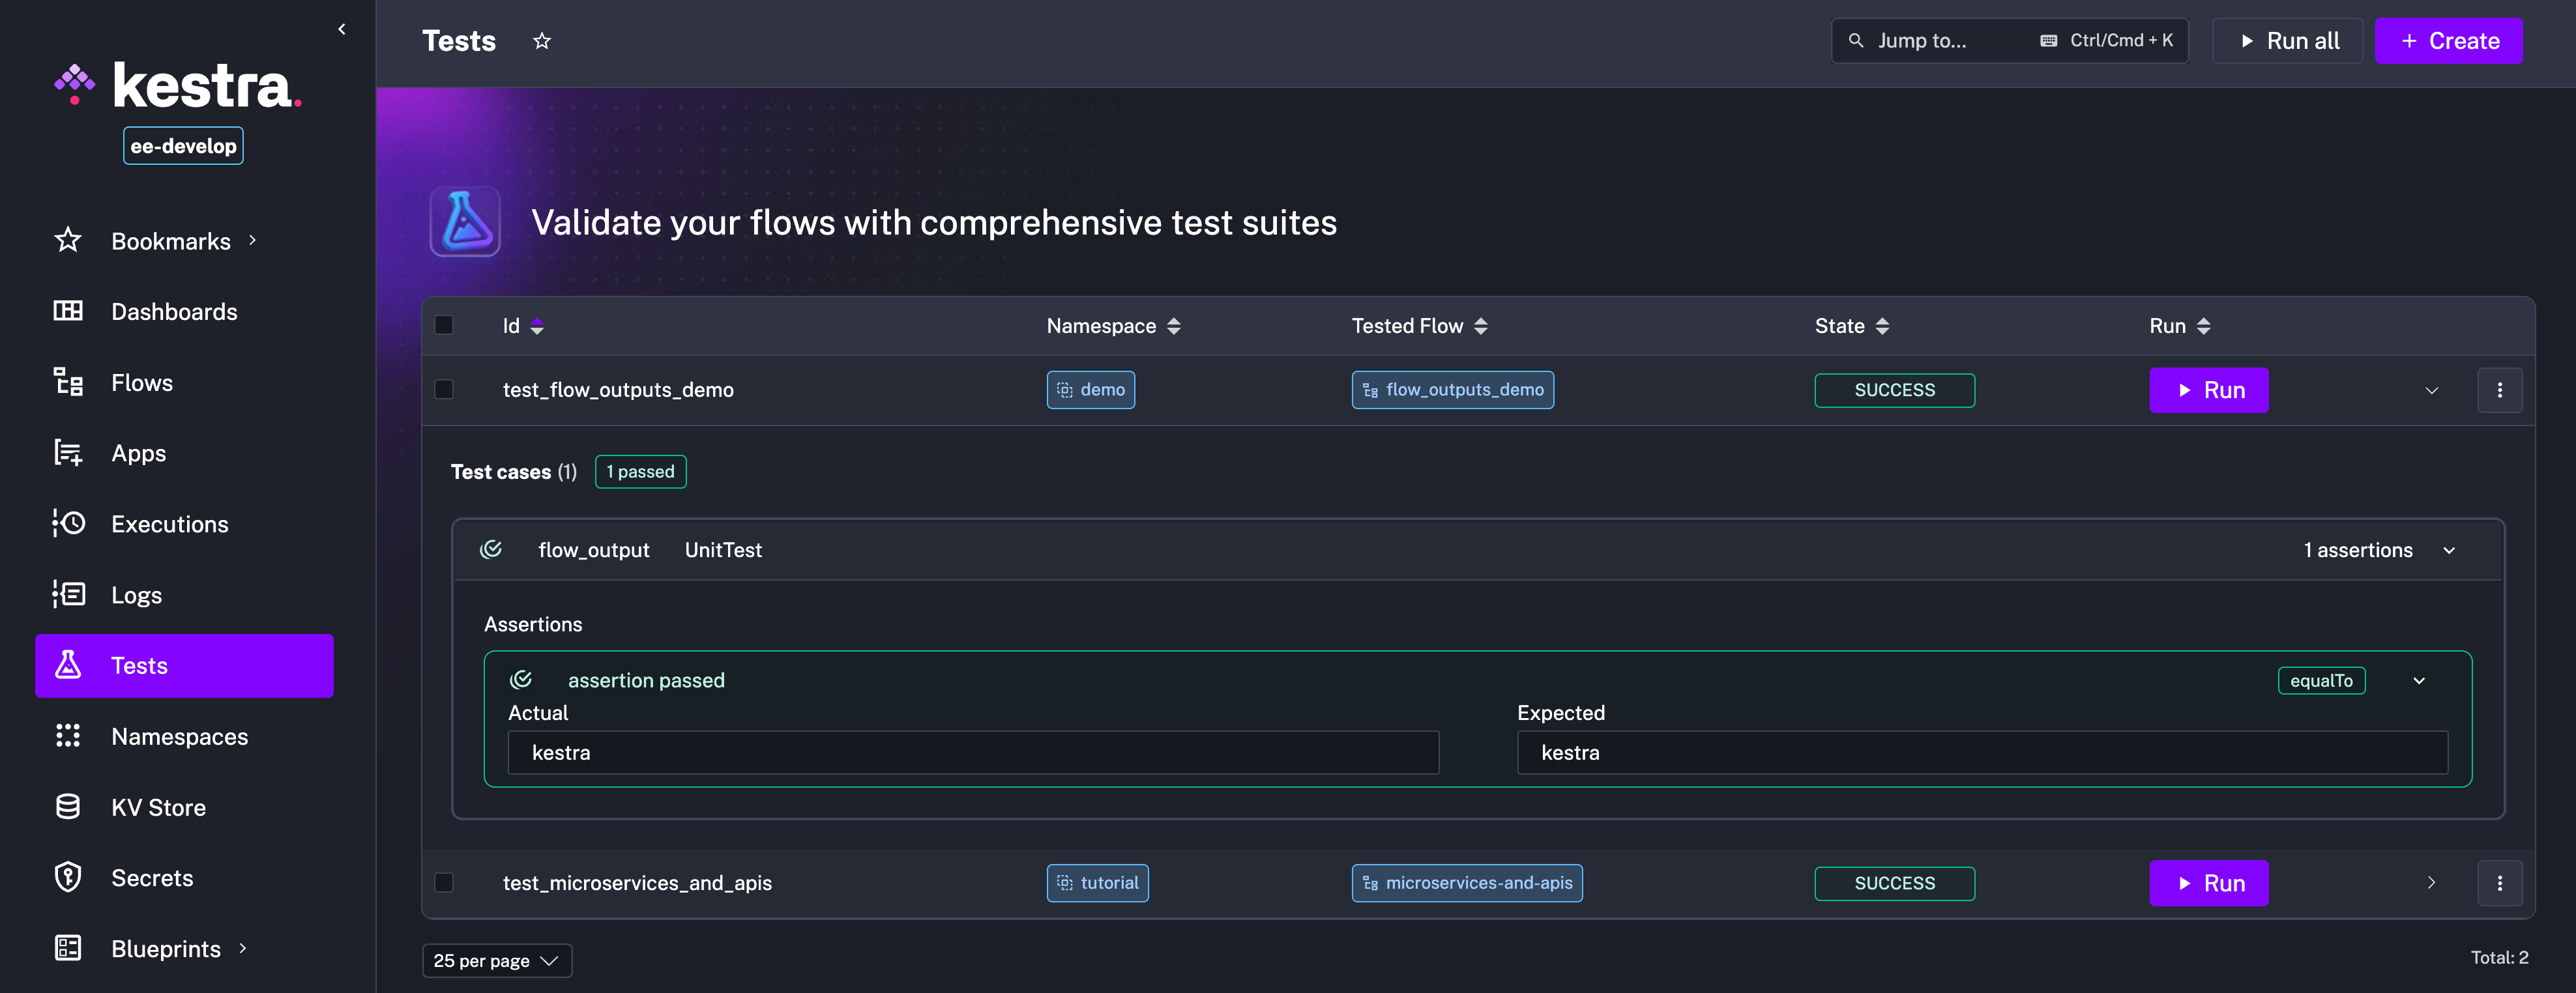Open more options for test_flow_outputs_demo row
Image resolution: width=2576 pixels, height=993 pixels.
click(x=2499, y=390)
